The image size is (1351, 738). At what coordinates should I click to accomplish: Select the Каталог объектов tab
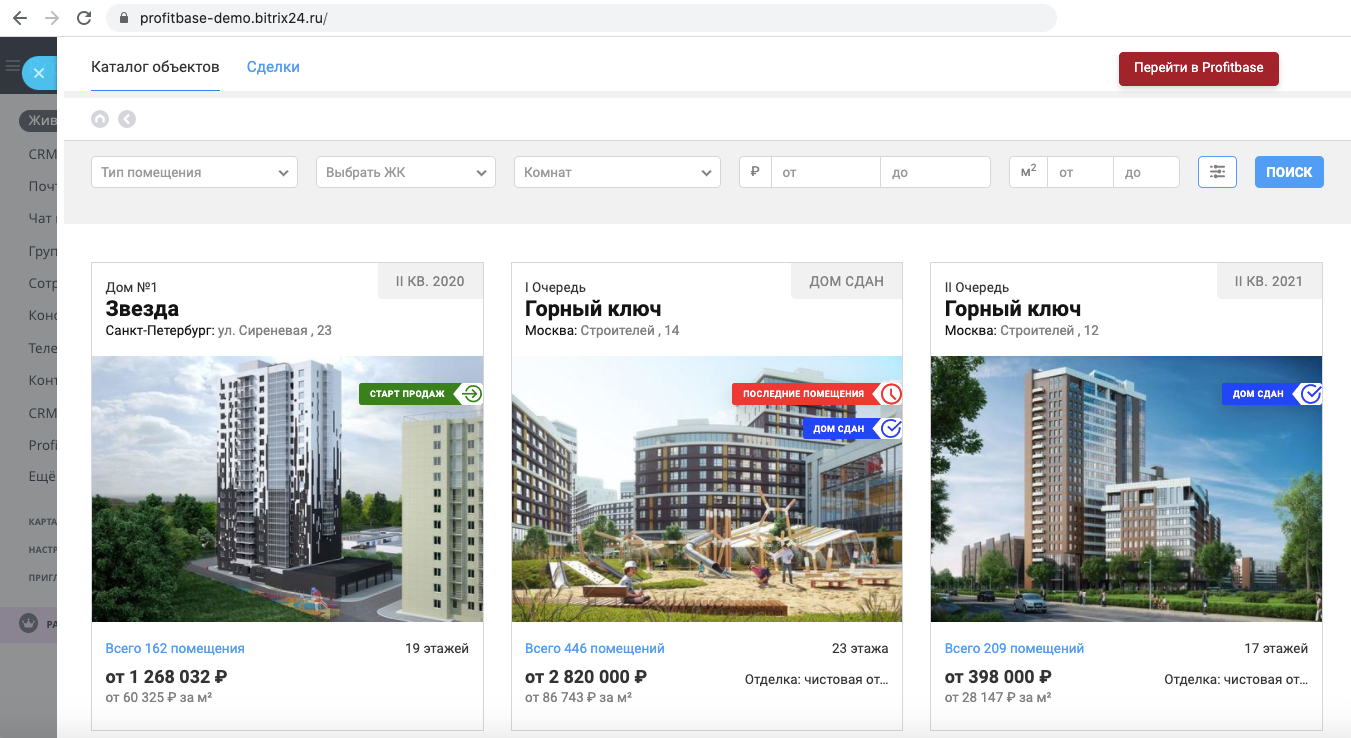tap(155, 67)
